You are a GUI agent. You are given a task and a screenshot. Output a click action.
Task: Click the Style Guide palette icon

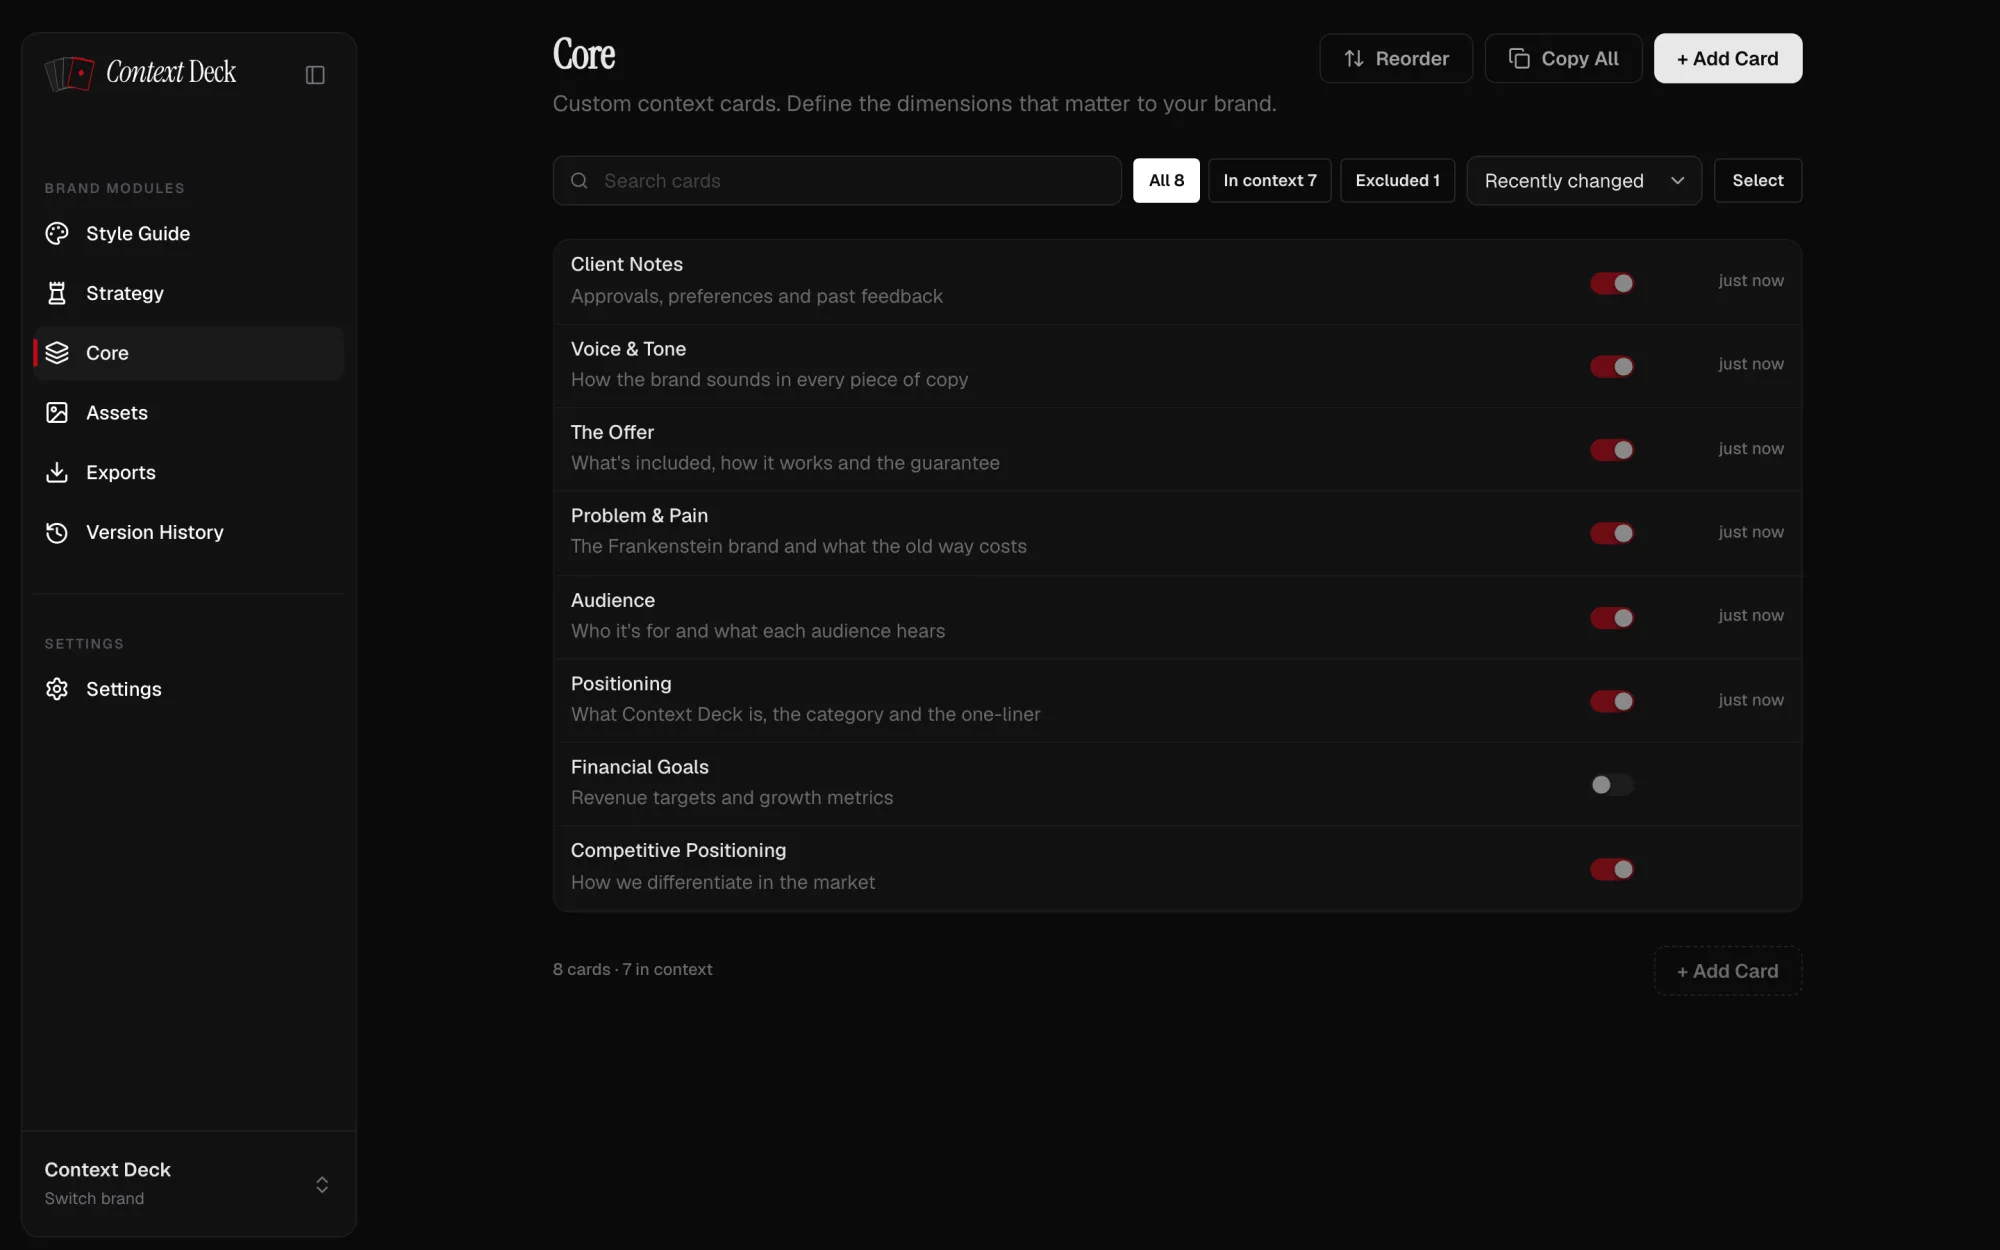[57, 233]
